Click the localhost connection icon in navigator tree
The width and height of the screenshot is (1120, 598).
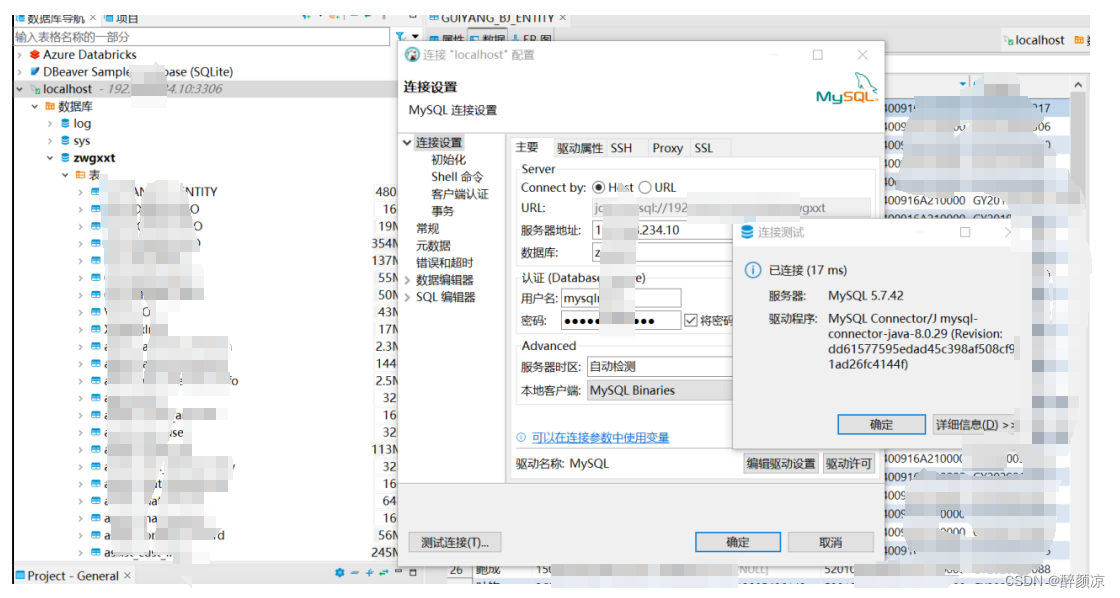(34, 89)
